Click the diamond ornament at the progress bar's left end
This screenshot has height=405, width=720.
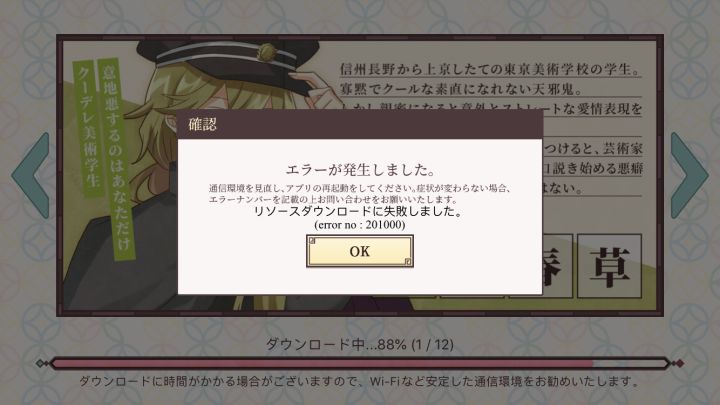click(x=43, y=364)
